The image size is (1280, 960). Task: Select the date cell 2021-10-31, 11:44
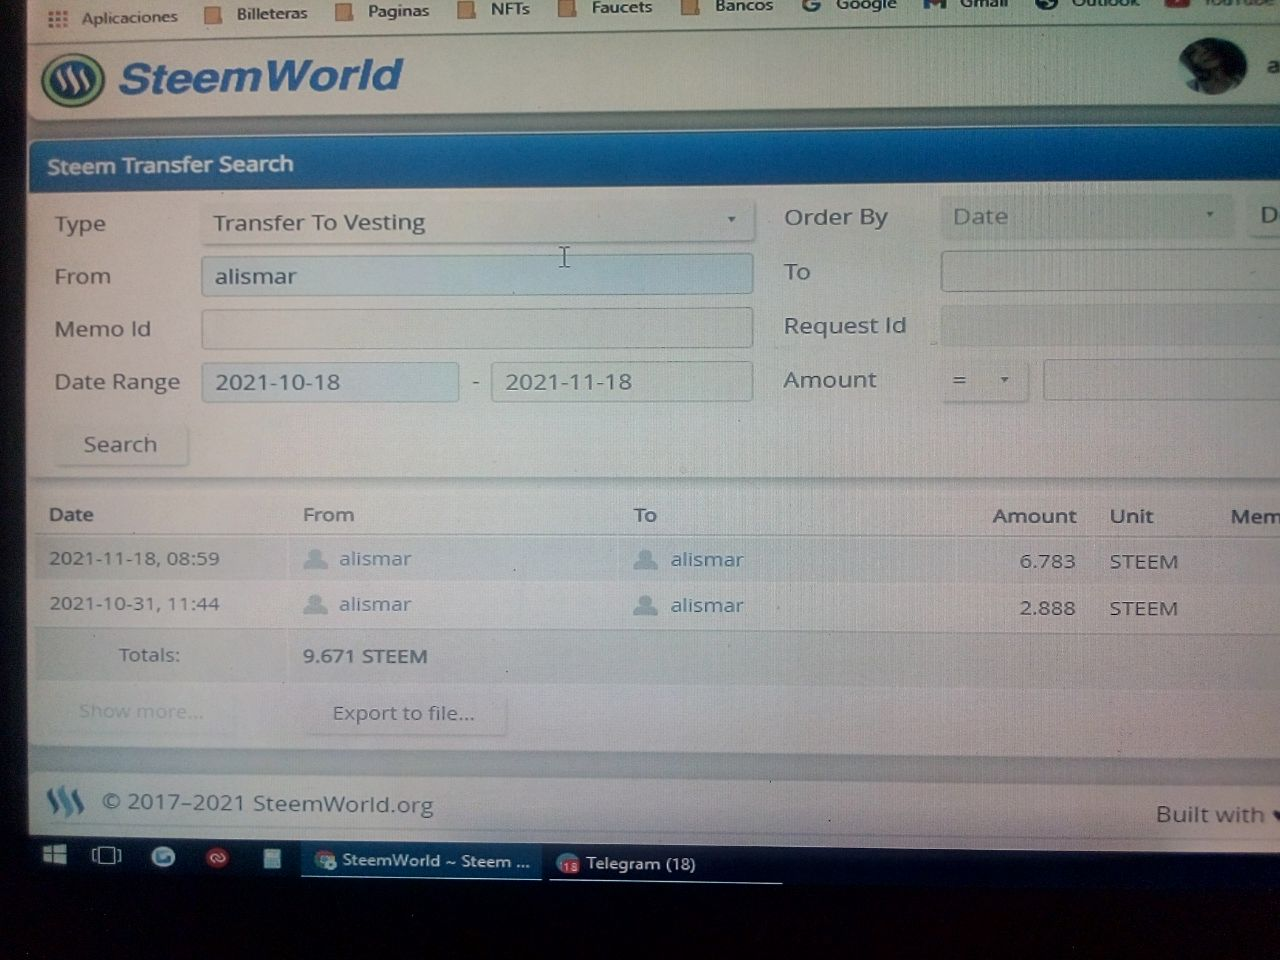click(x=134, y=603)
